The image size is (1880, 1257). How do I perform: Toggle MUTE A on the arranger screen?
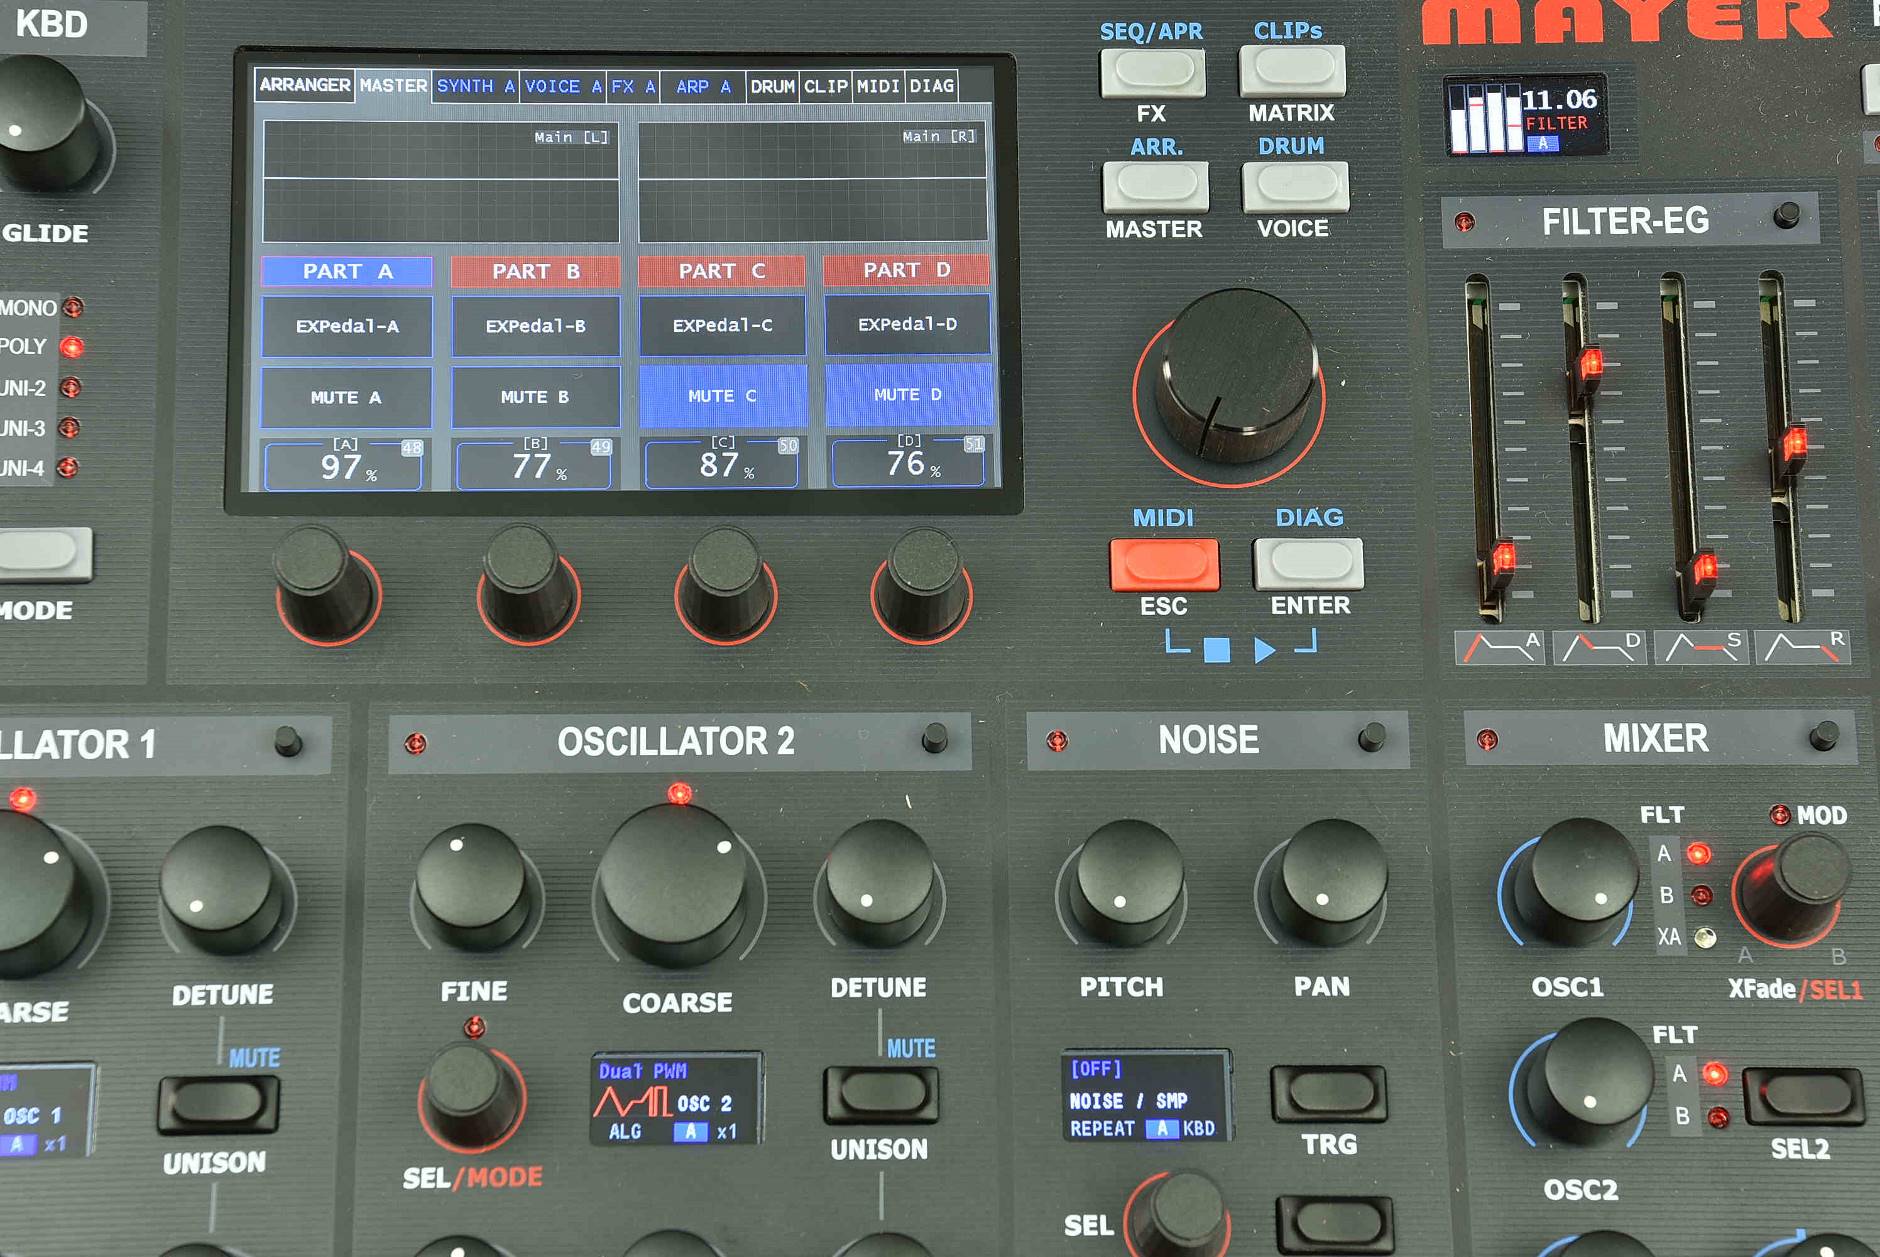(x=346, y=397)
